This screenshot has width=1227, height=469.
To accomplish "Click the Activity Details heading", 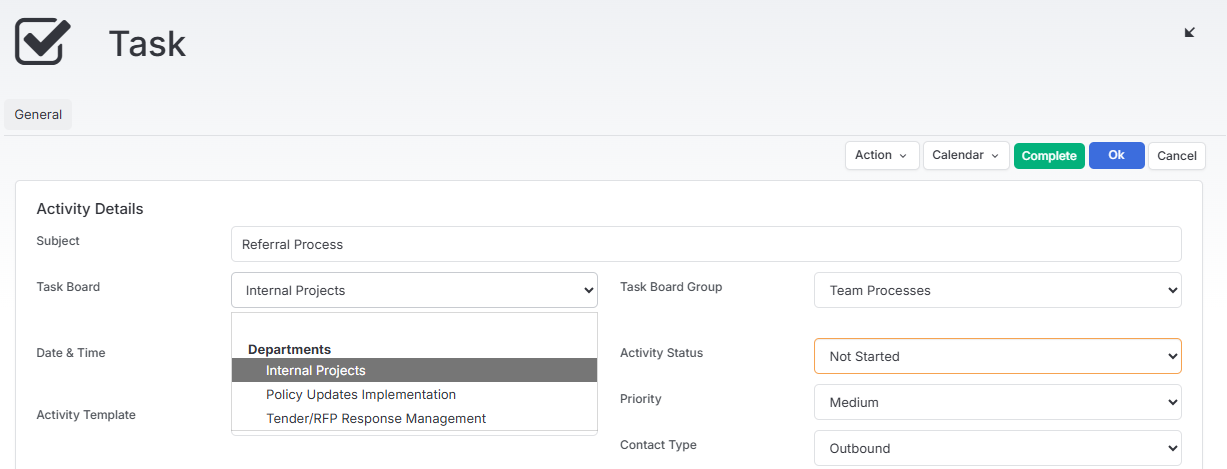I will pyautogui.click(x=90, y=209).
